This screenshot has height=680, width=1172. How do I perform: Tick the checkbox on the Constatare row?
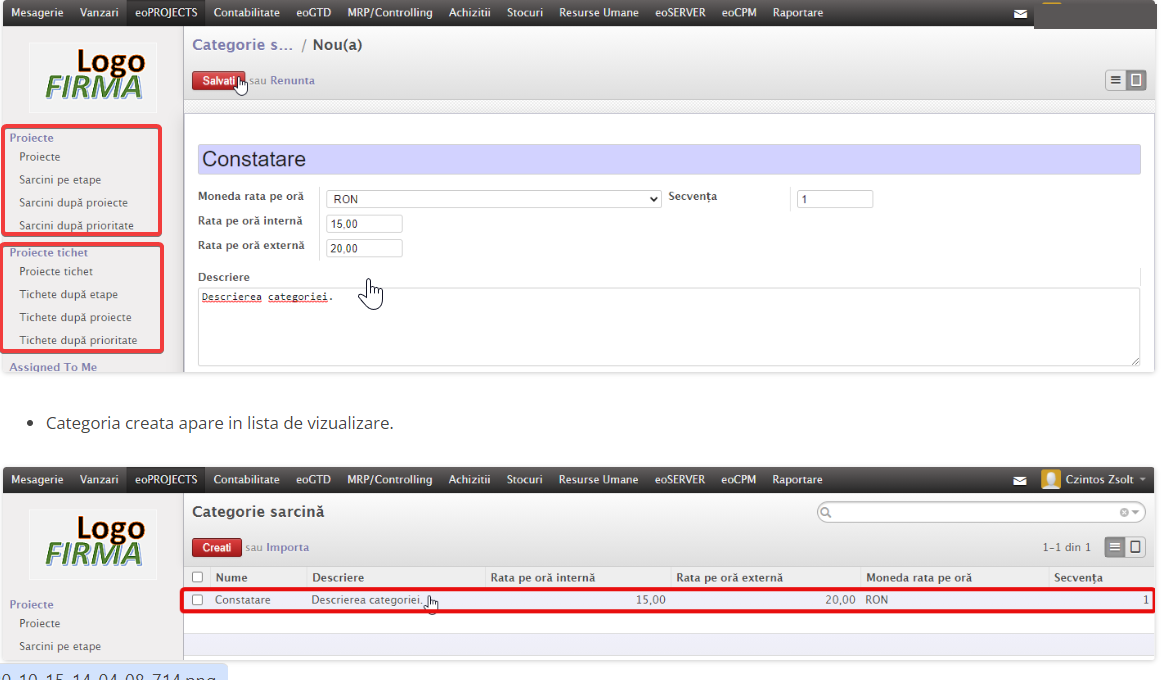[198, 600]
